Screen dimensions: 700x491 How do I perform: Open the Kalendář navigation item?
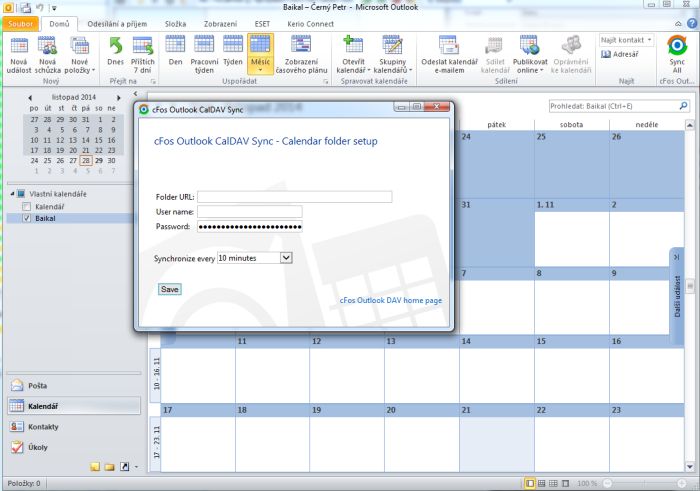point(74,406)
